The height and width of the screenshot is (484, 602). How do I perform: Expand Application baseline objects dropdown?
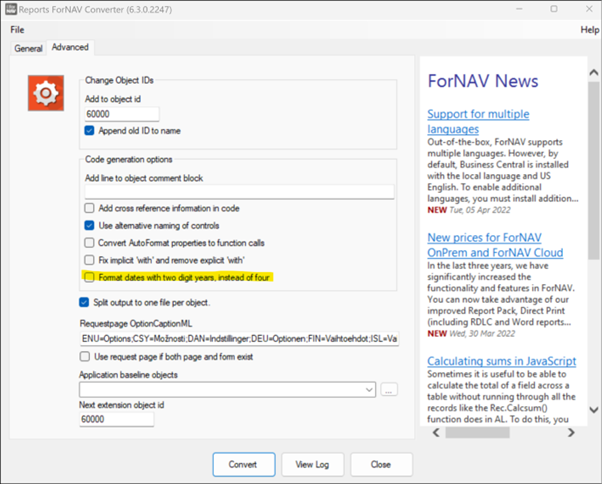(x=369, y=390)
